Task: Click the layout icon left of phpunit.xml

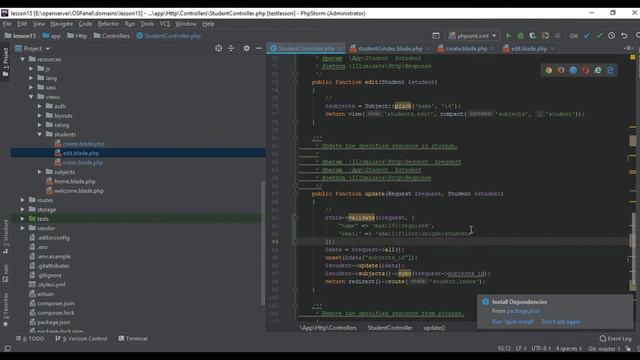Action: pos(436,36)
